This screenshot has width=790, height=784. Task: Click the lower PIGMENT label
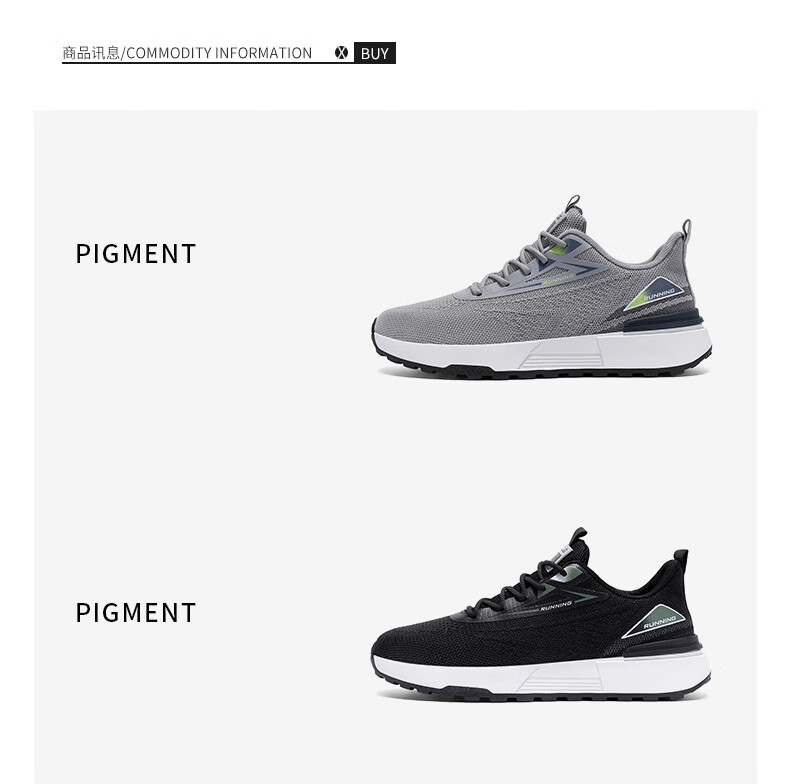click(136, 613)
